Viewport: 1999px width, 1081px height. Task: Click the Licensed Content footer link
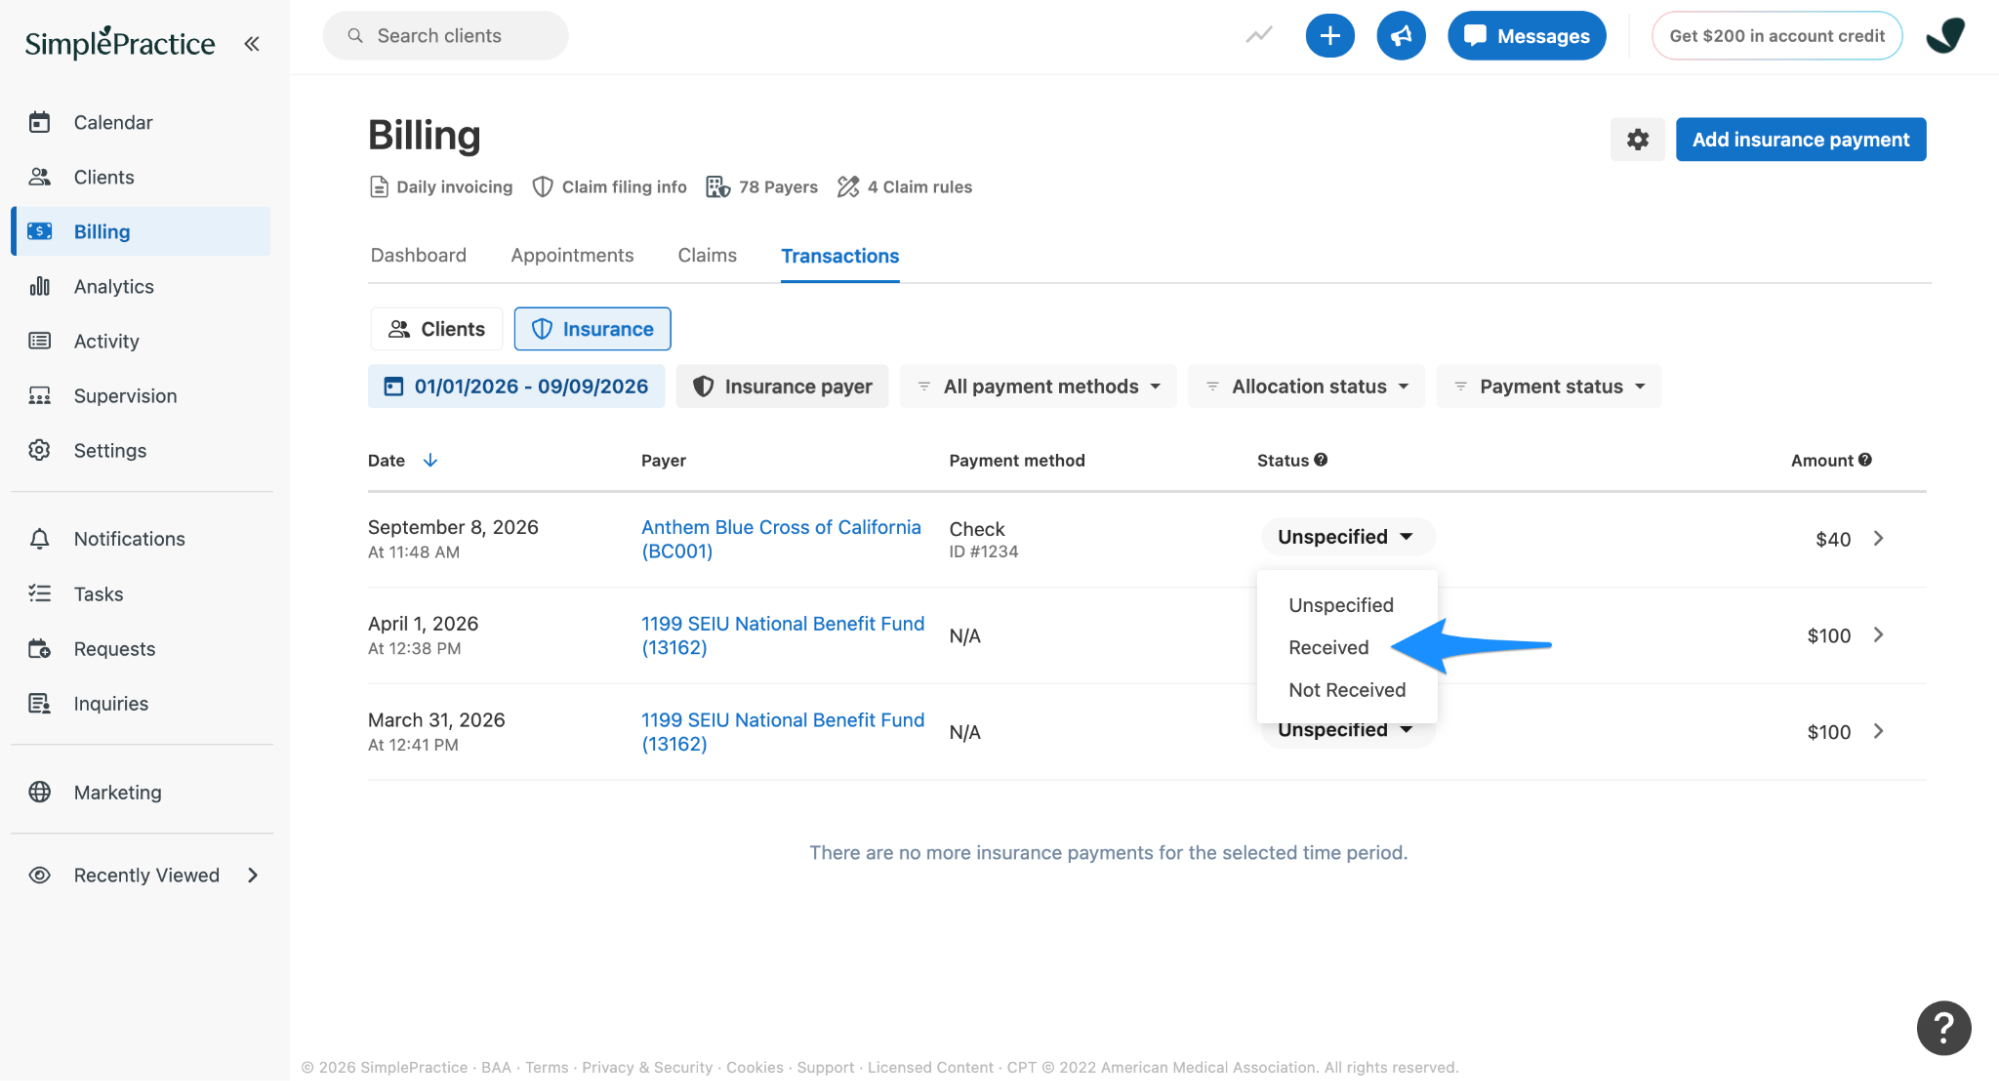point(930,1067)
